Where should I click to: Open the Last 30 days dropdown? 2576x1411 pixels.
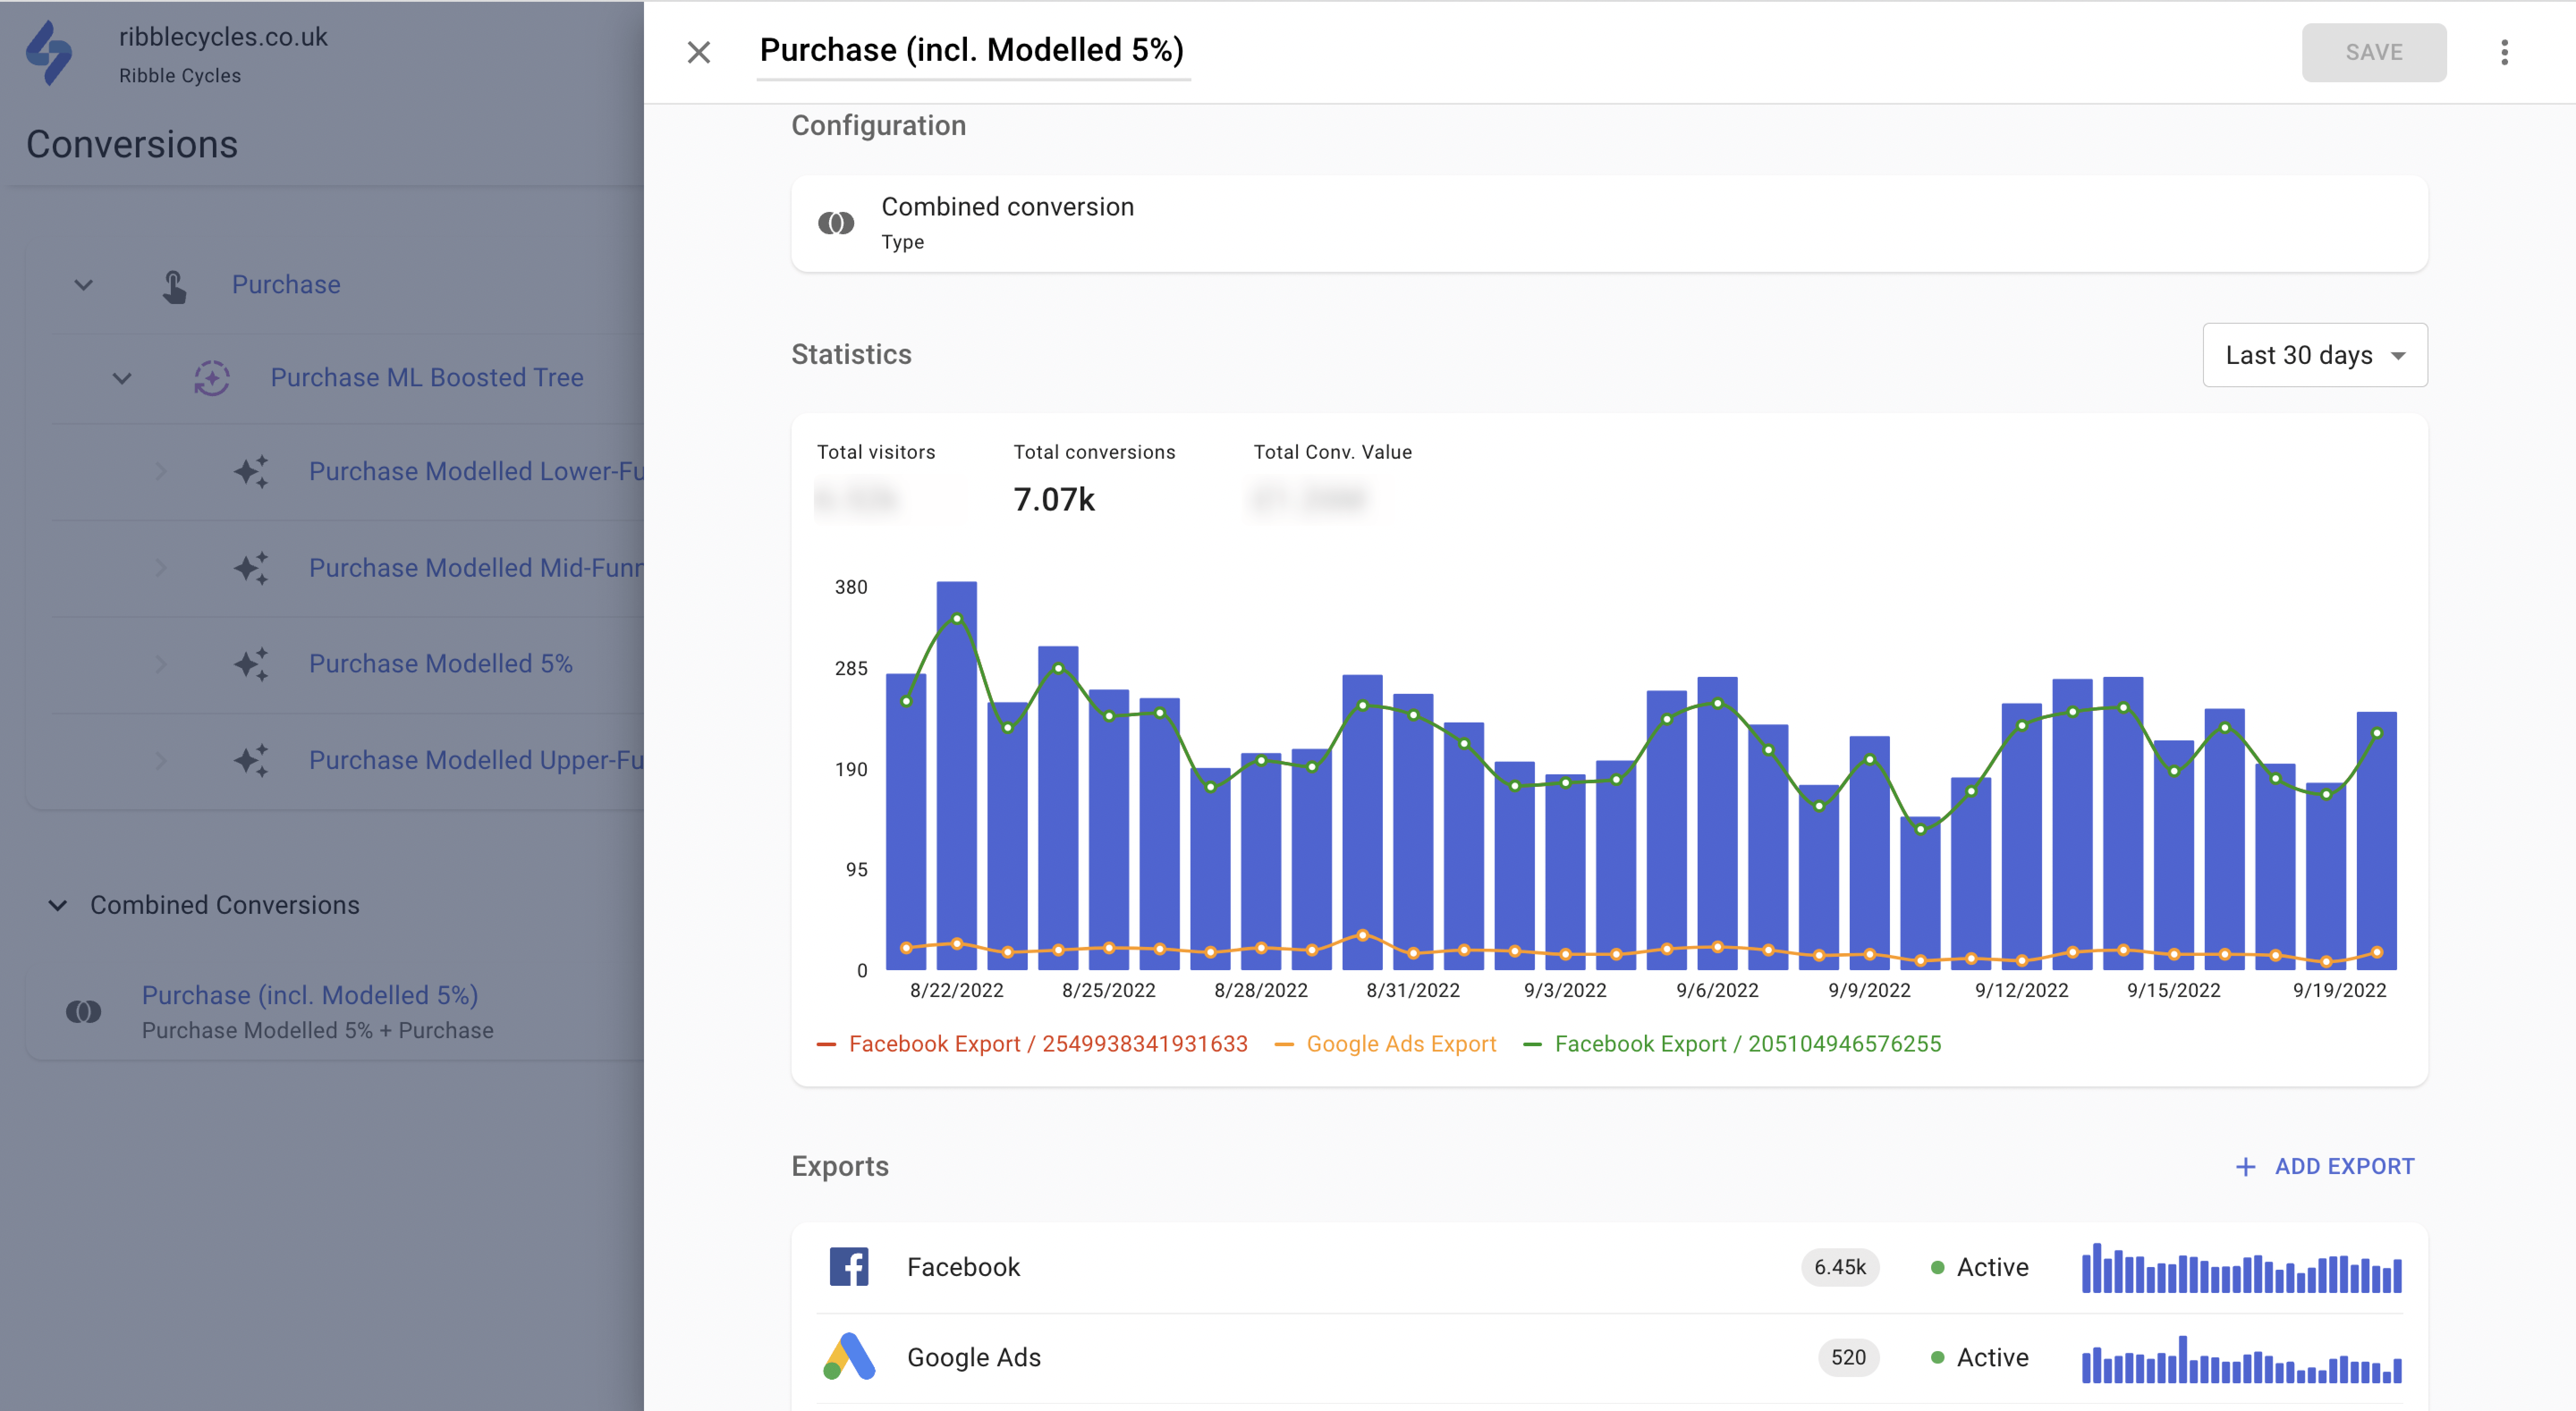click(x=2314, y=355)
